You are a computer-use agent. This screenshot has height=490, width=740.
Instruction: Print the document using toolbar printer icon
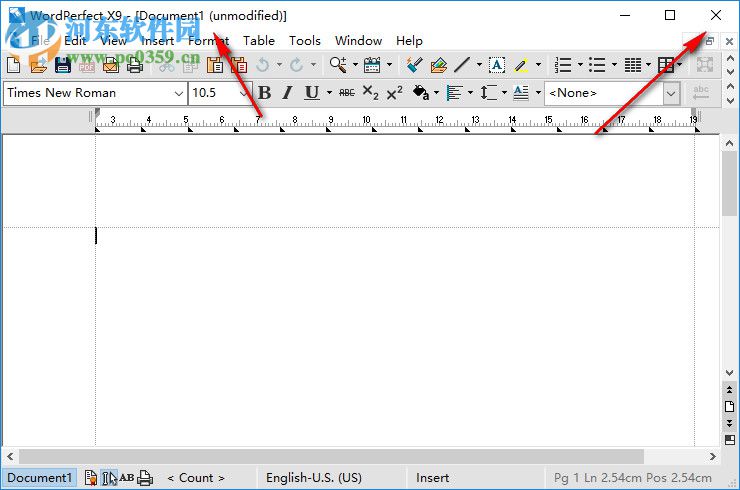point(135,65)
